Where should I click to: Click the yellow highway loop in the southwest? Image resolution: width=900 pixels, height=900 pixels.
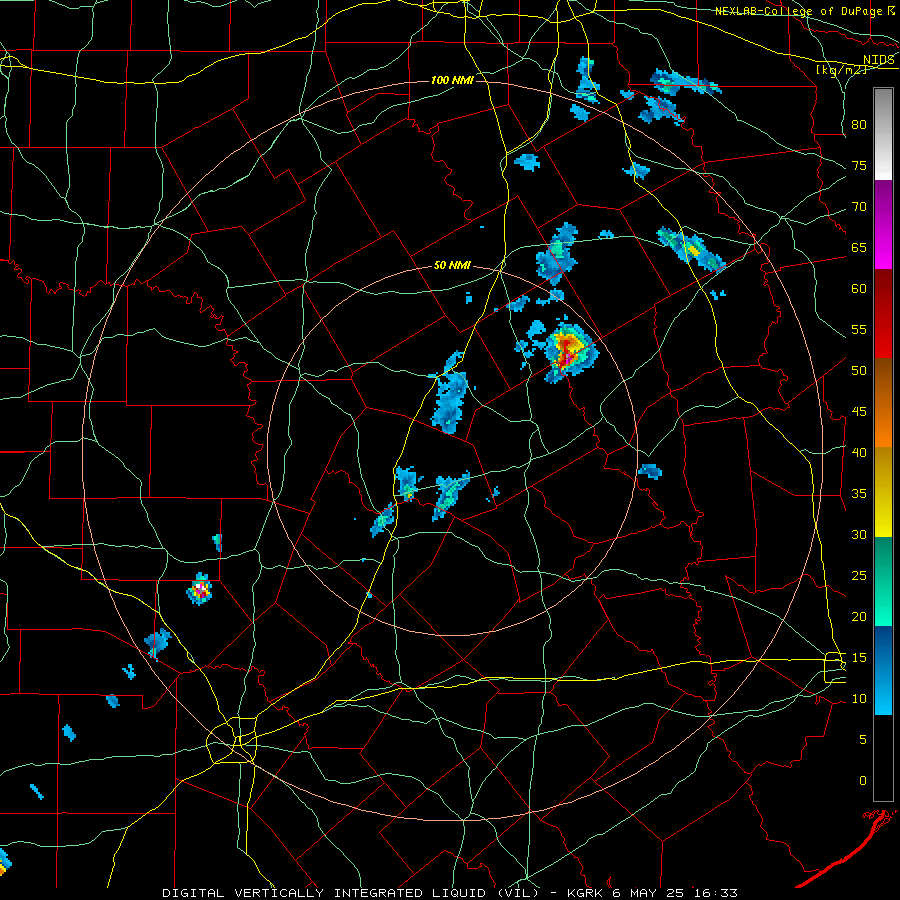[x=232, y=740]
